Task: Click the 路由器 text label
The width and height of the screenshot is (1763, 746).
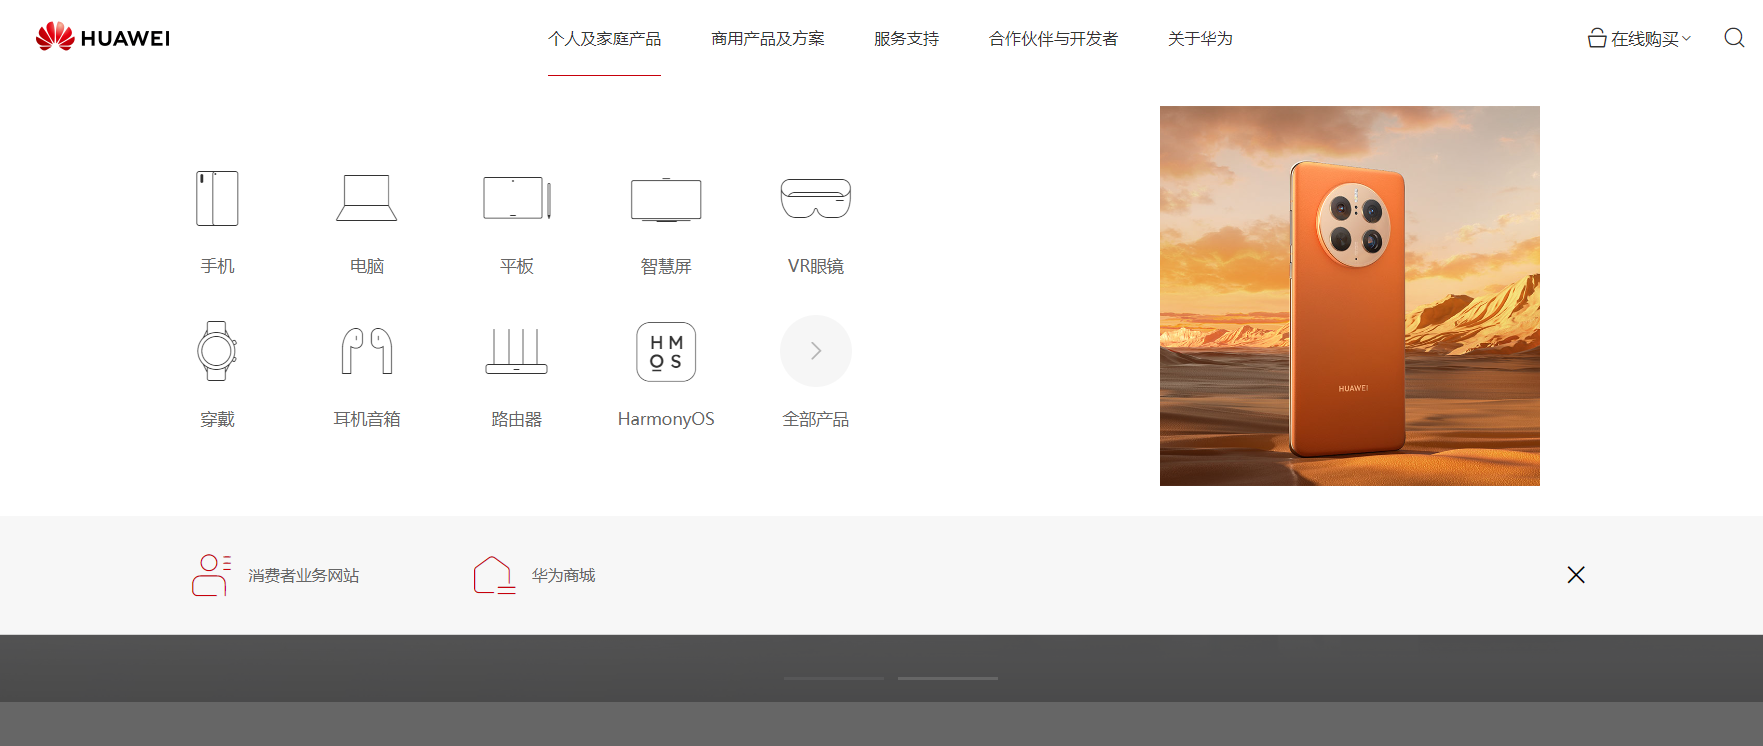Action: click(x=517, y=419)
